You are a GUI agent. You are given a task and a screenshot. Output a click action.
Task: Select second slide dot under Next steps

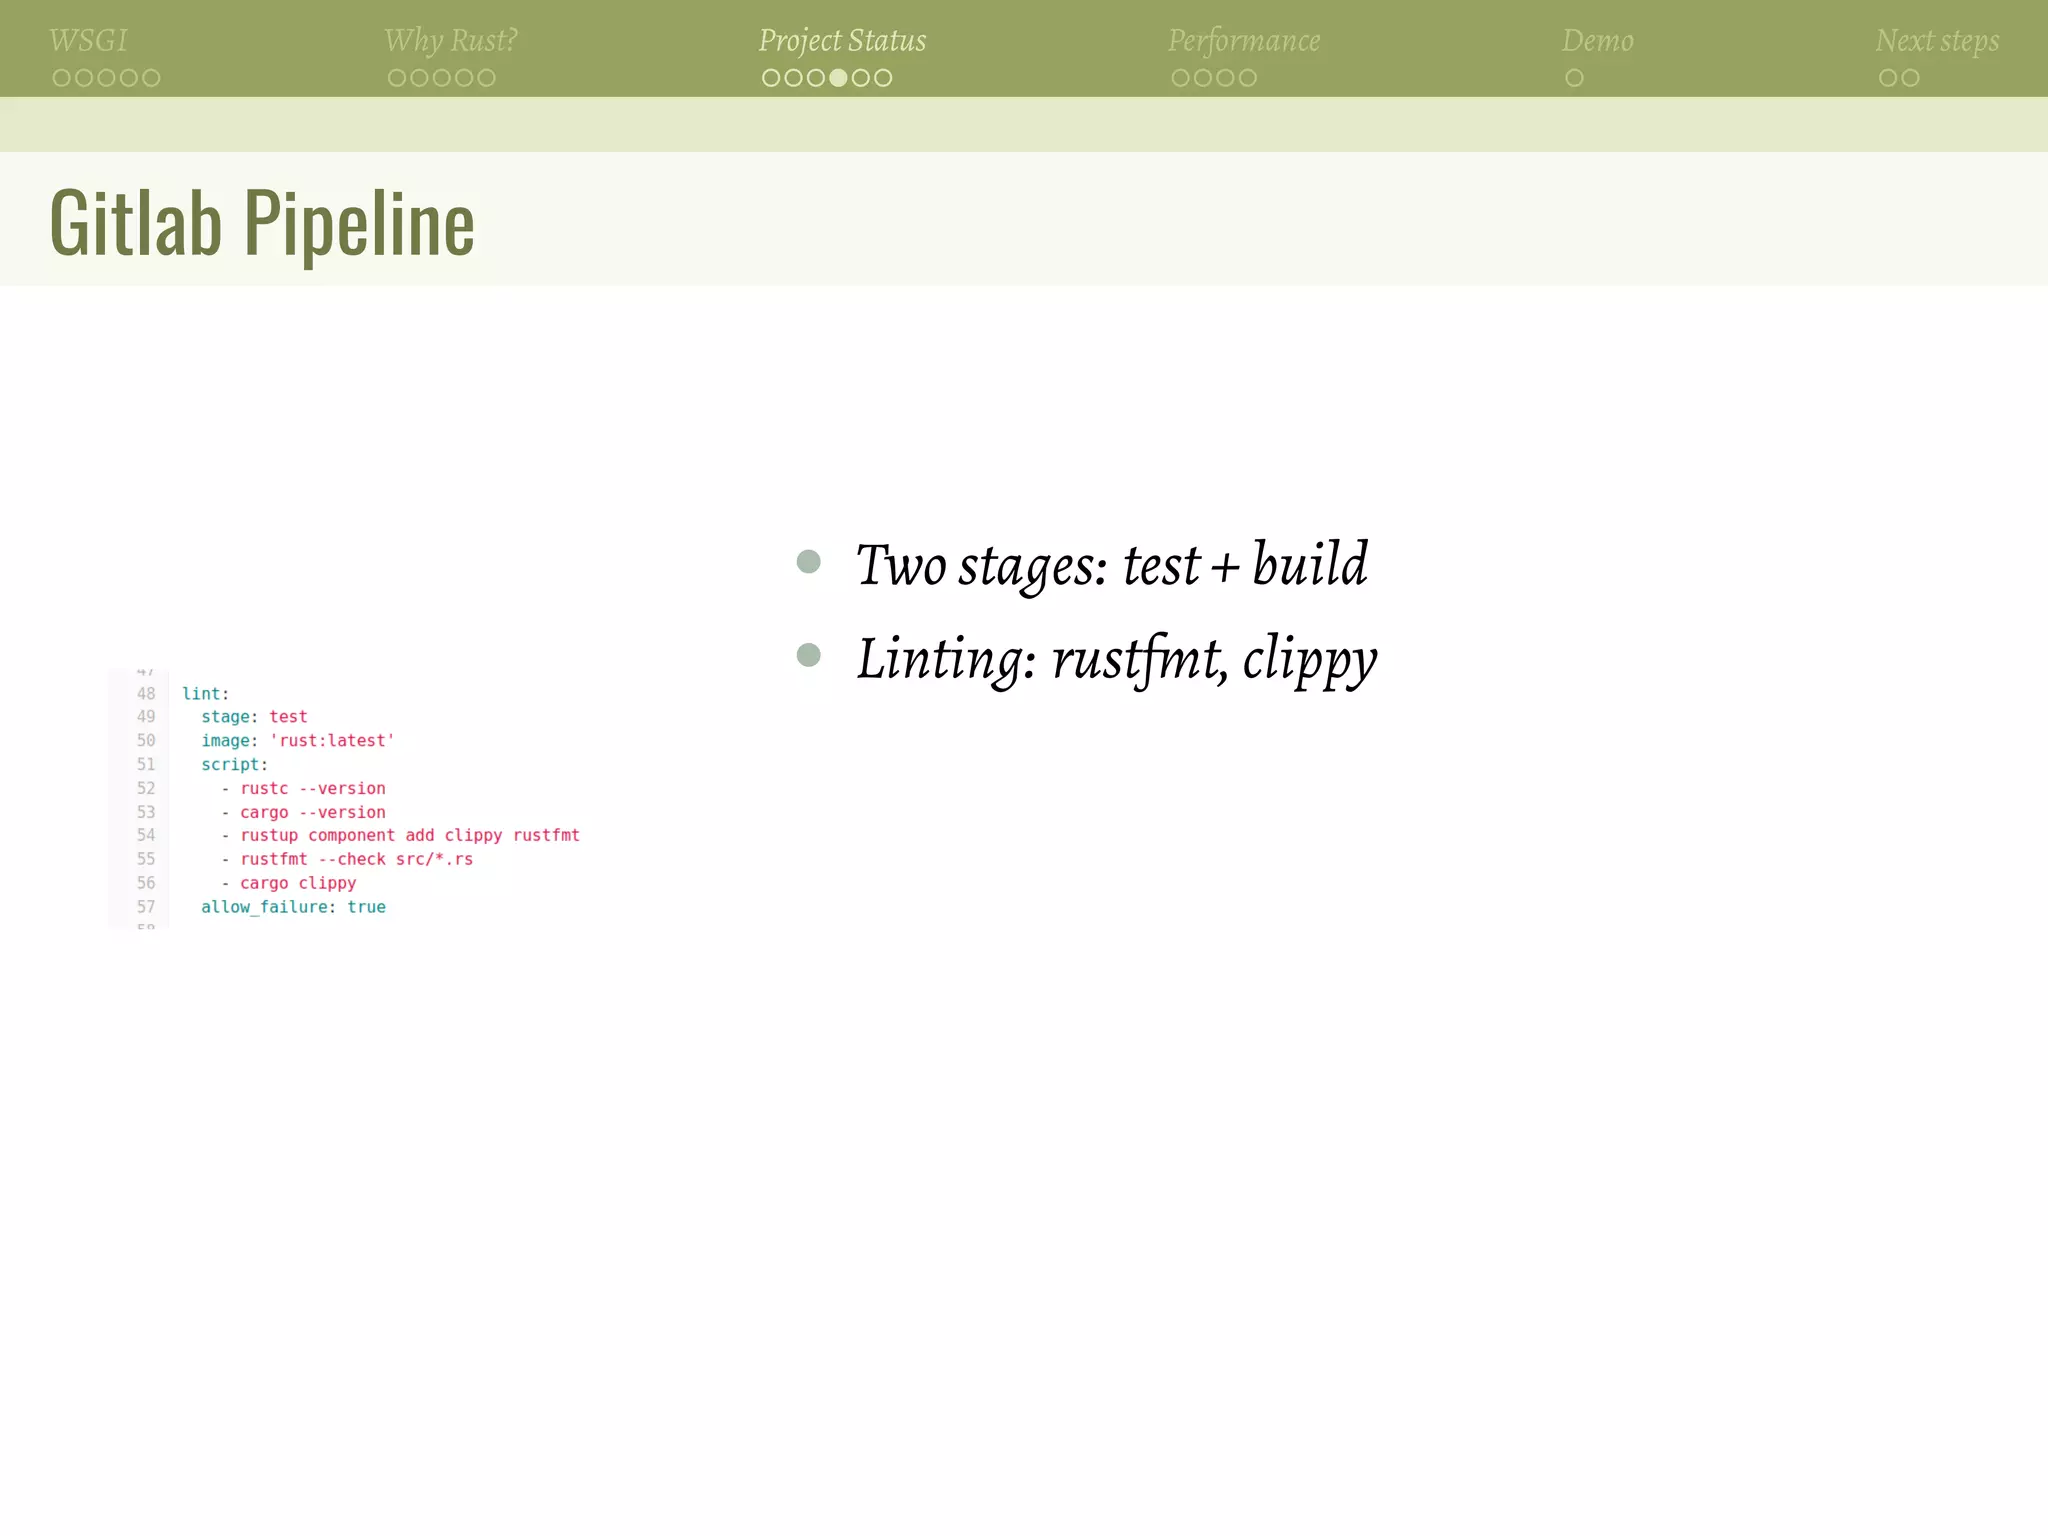pos(1910,78)
